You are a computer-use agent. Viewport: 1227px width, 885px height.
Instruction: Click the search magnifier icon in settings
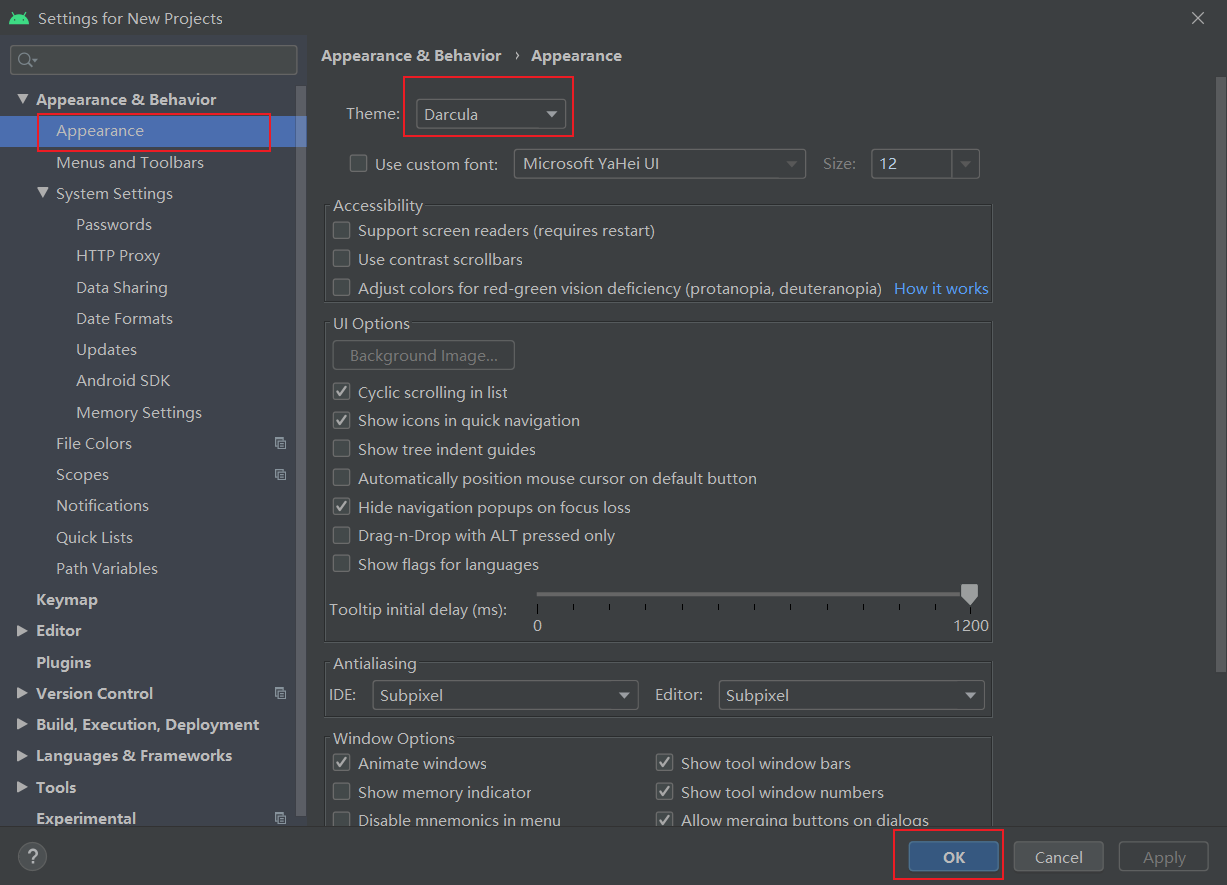click(x=27, y=60)
